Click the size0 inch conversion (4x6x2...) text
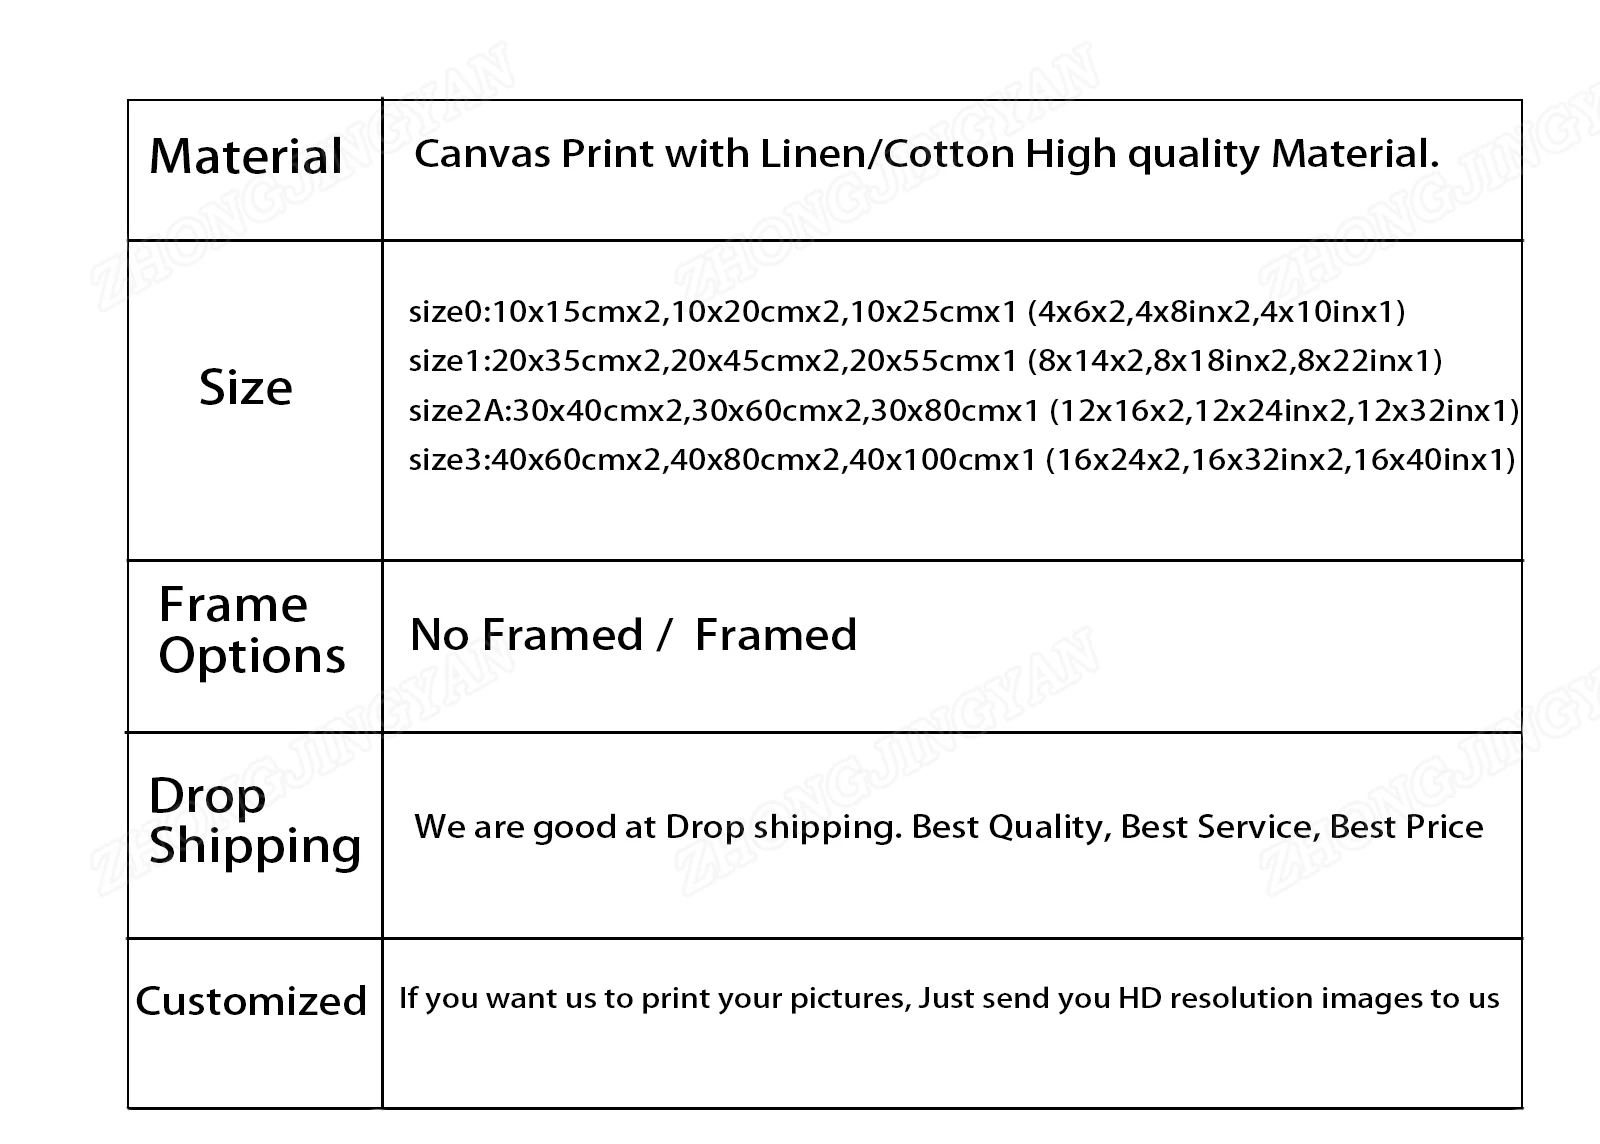Viewport: 1600px width, 1144px height. pyautogui.click(x=1216, y=312)
